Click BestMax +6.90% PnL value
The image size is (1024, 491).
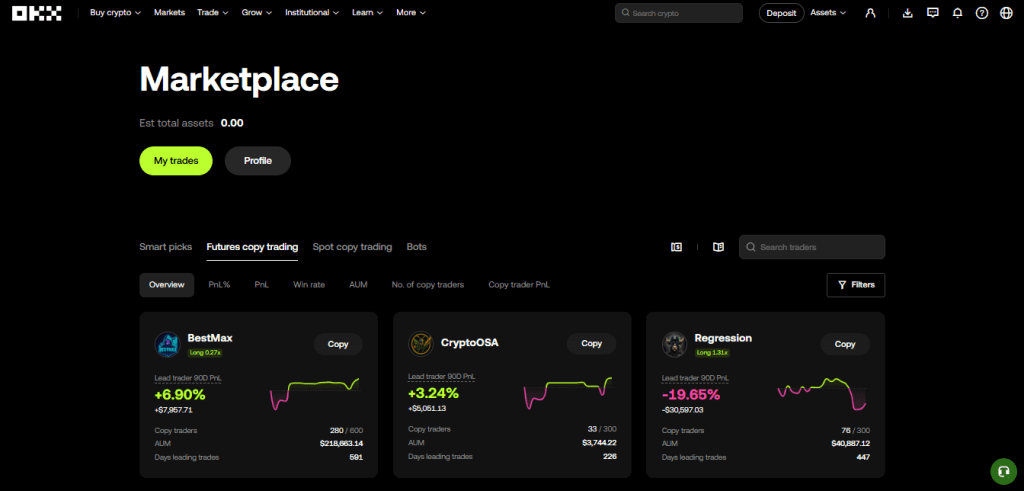(x=180, y=395)
